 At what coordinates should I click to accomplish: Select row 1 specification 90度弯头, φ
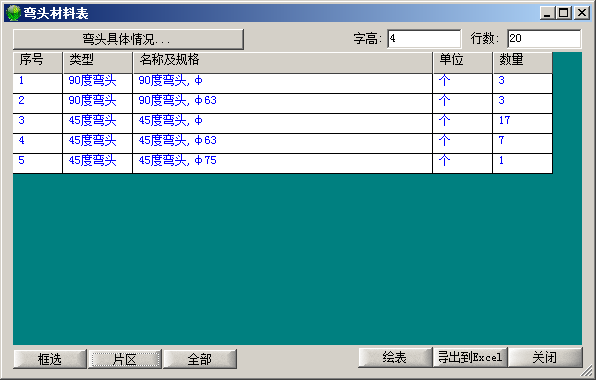point(282,83)
